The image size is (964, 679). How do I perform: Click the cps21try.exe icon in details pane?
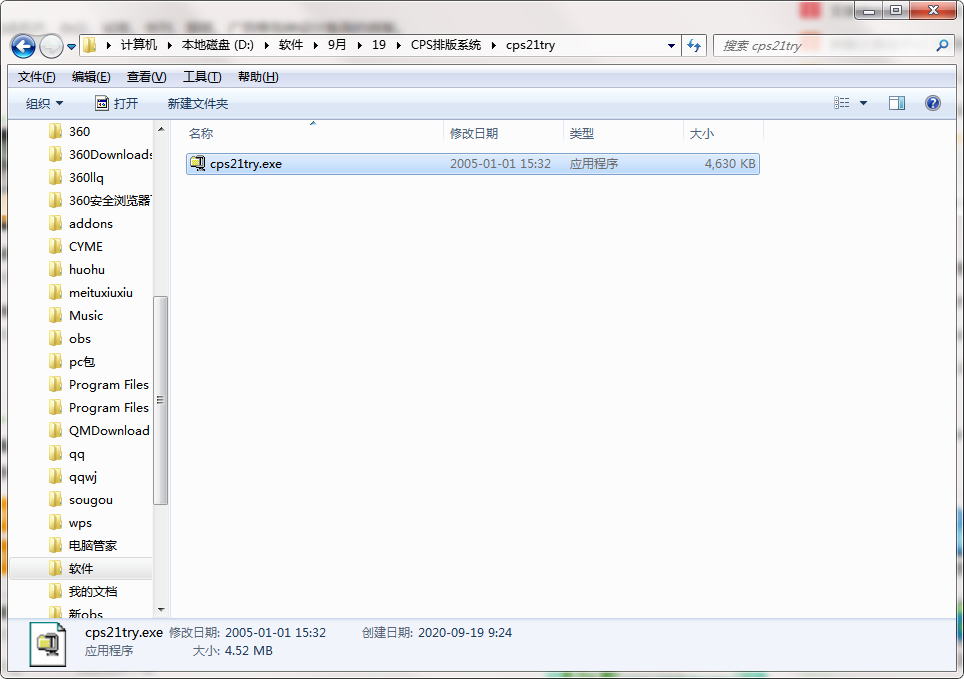pyautogui.click(x=48, y=640)
